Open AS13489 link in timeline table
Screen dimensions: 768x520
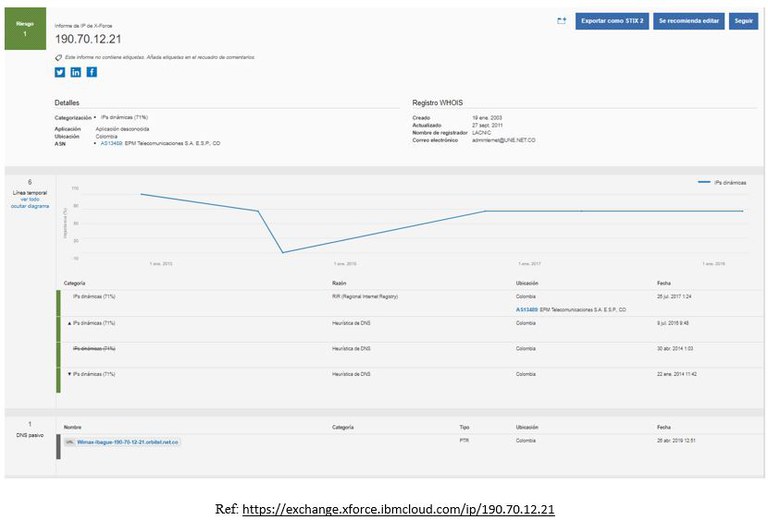(526, 310)
